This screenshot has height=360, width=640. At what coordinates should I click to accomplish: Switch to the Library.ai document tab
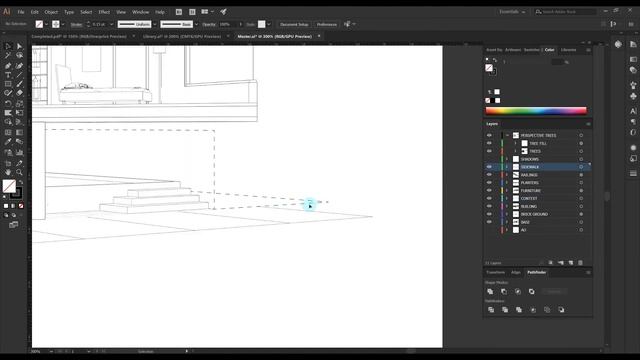(182, 36)
